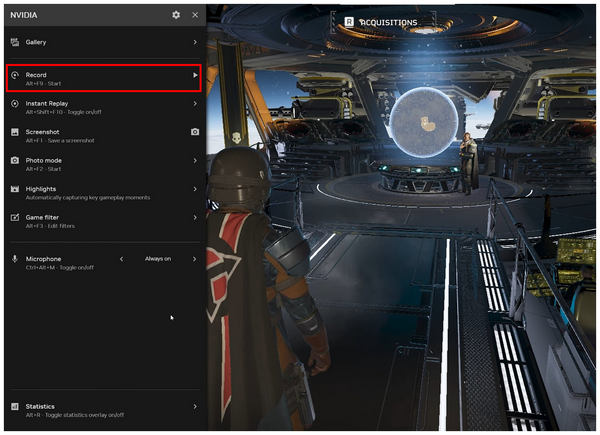
Task: Click 'Alt+F3 - Edit filters' text
Action: (50, 226)
